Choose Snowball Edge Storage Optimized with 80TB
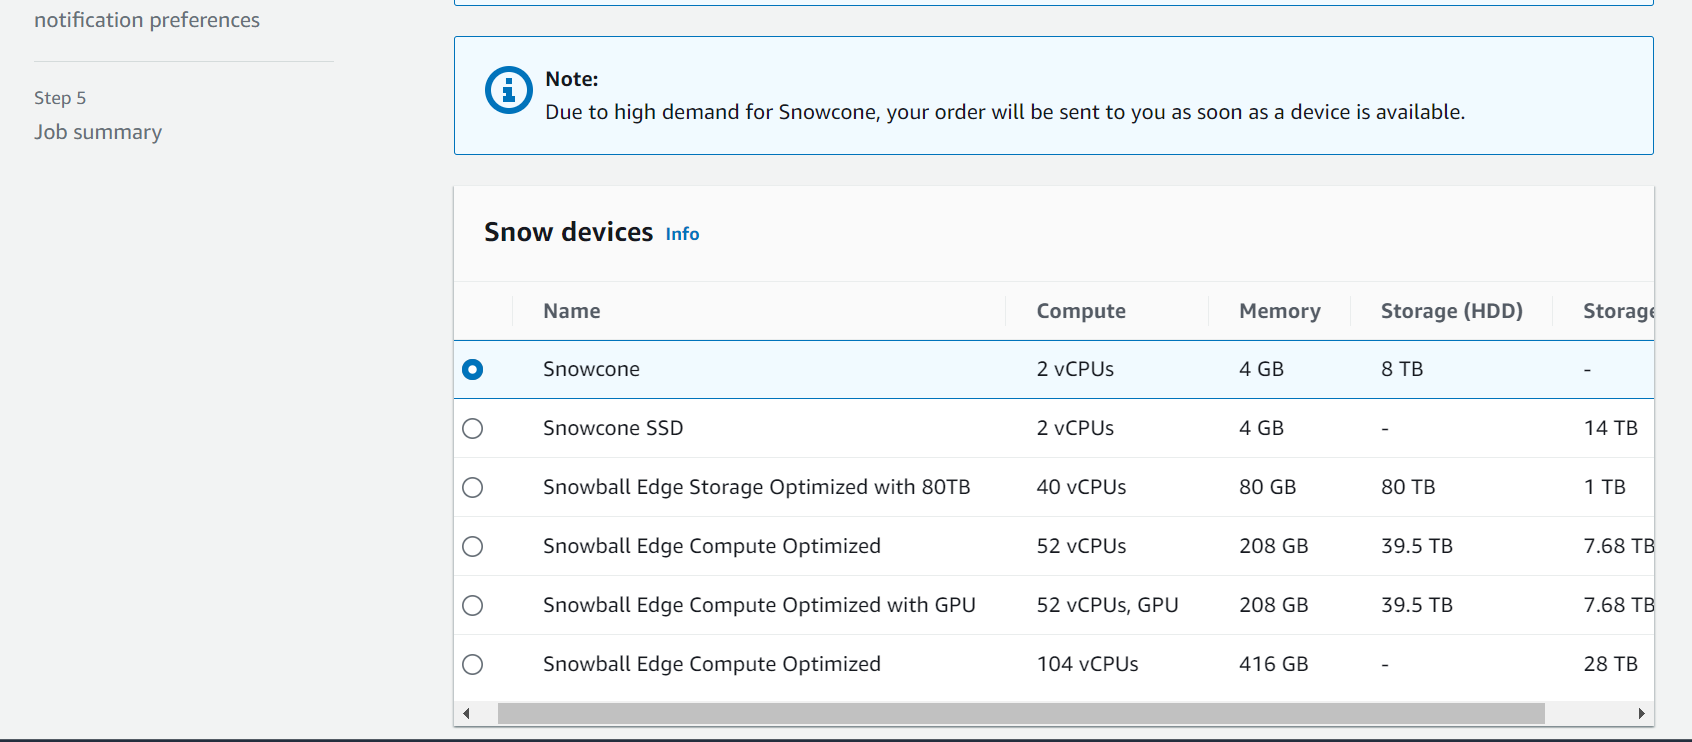The height and width of the screenshot is (742, 1692). tap(473, 488)
